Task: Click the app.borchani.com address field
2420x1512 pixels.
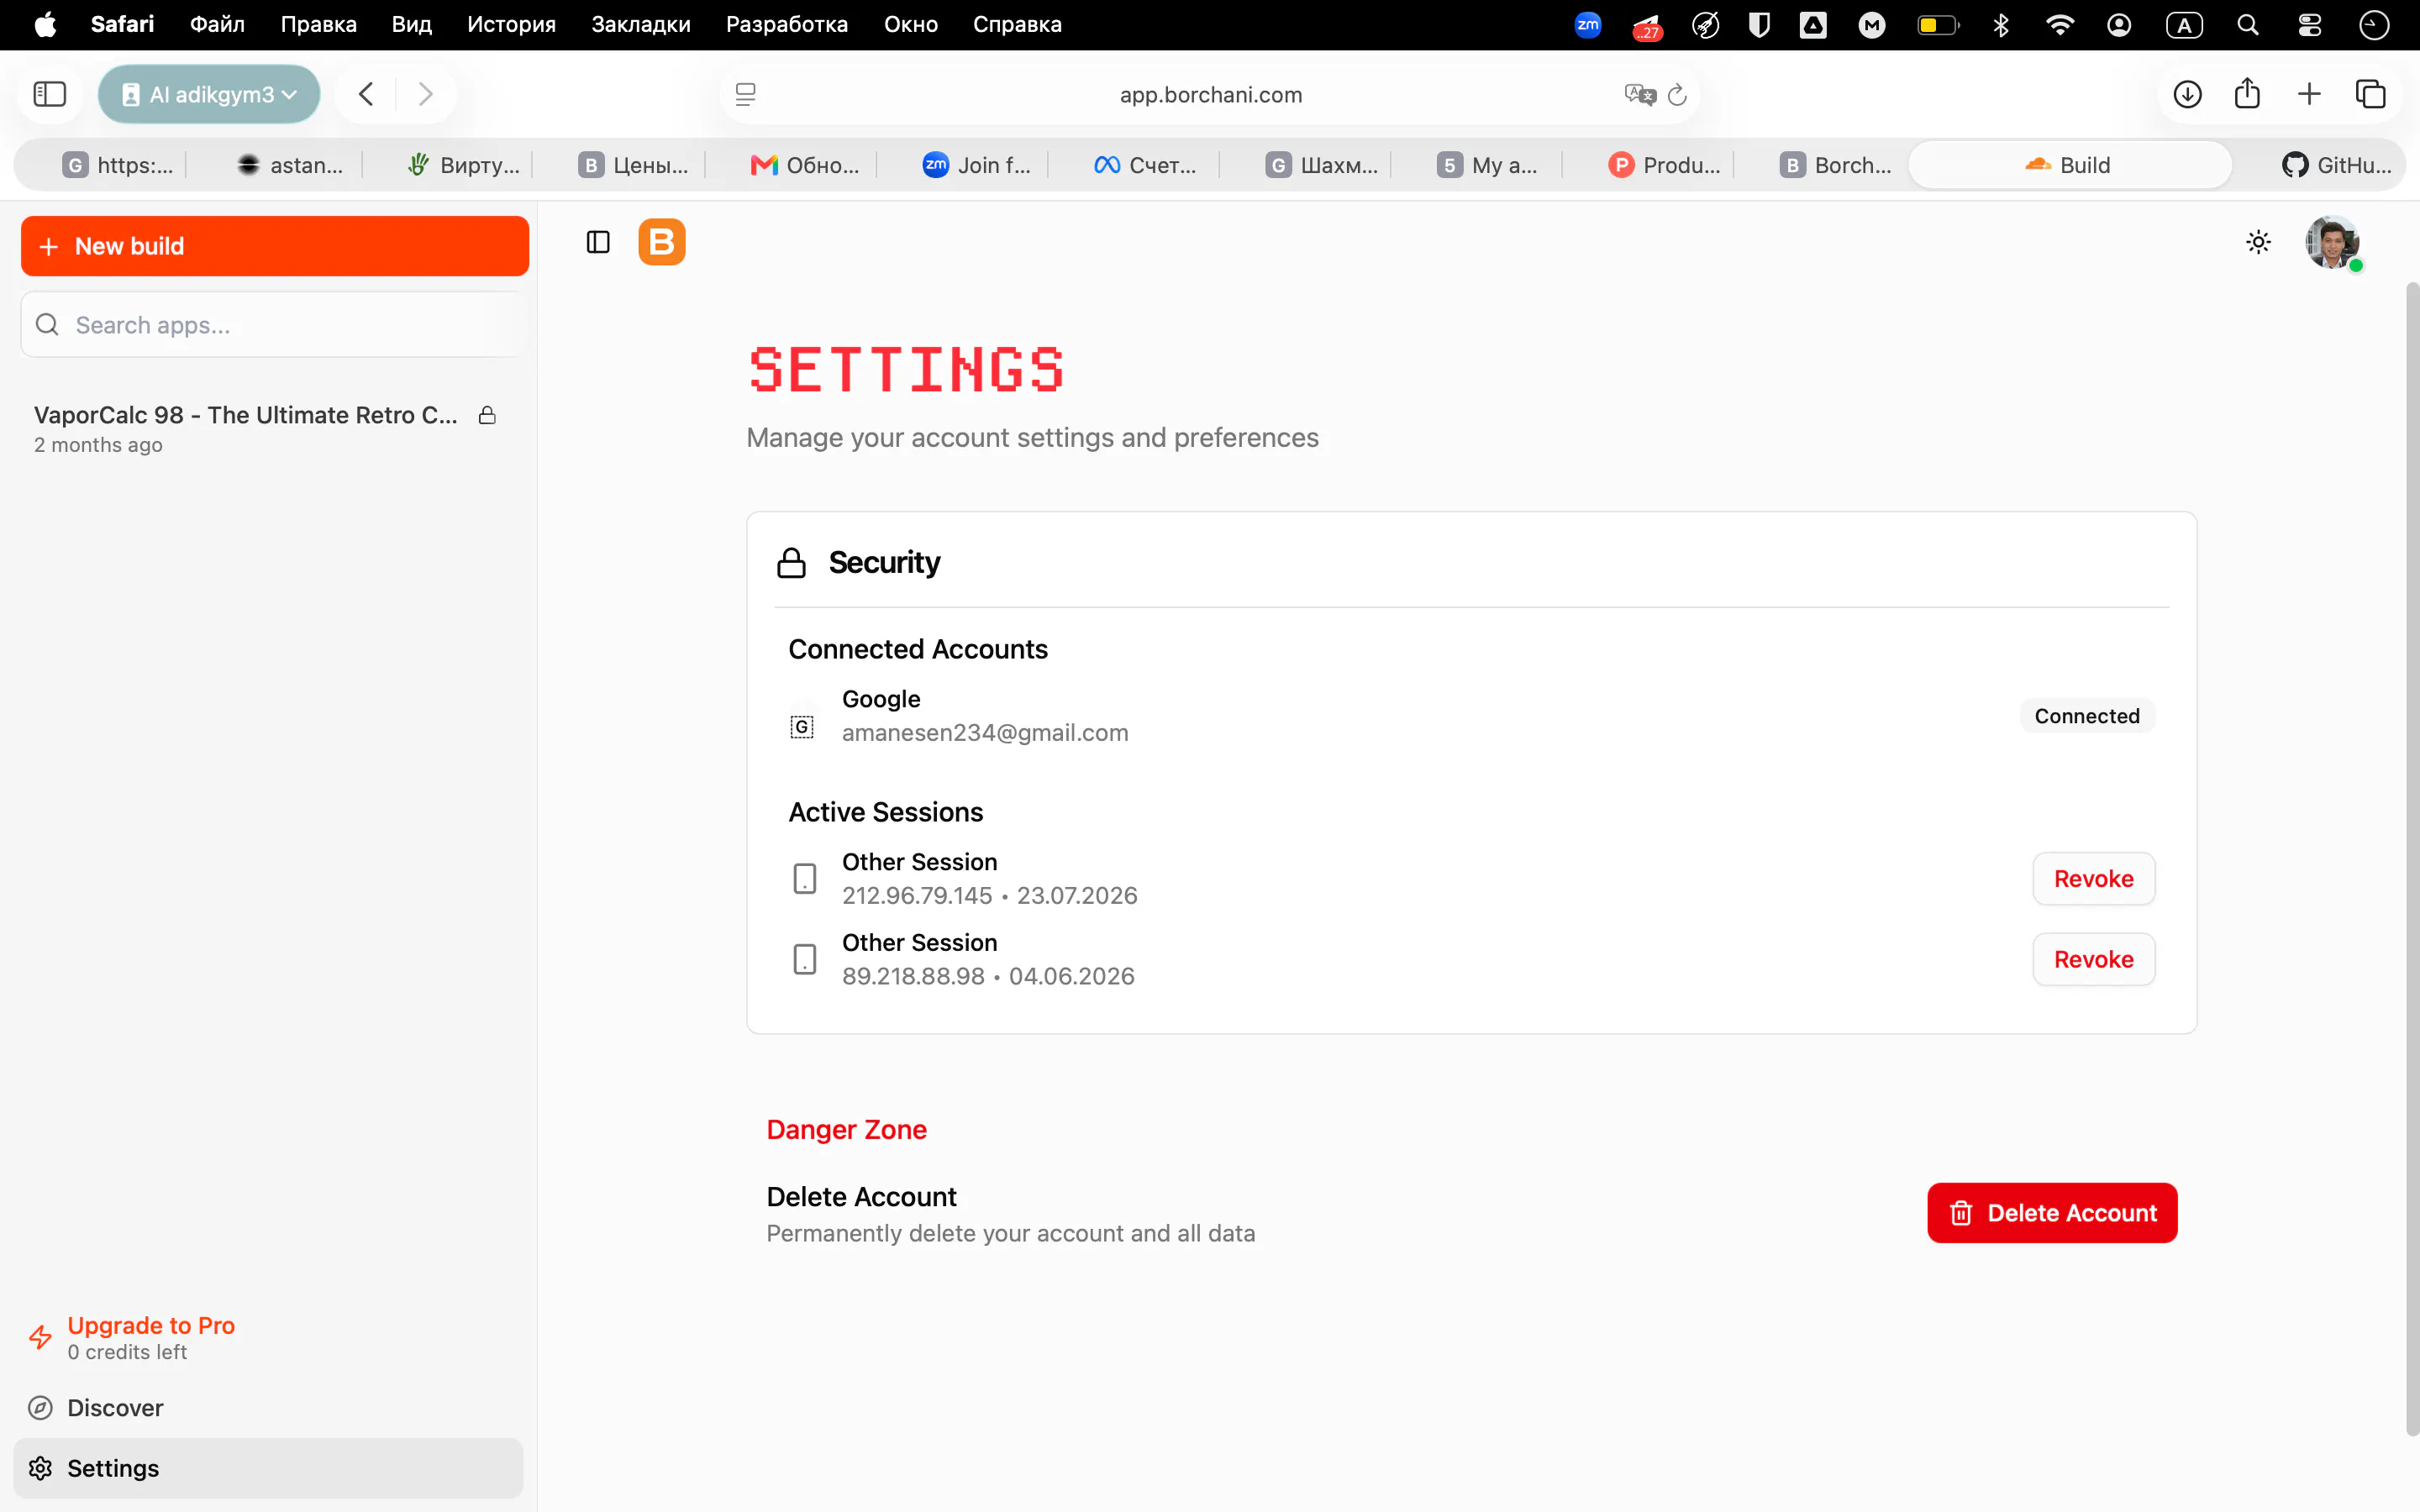Action: point(1210,95)
